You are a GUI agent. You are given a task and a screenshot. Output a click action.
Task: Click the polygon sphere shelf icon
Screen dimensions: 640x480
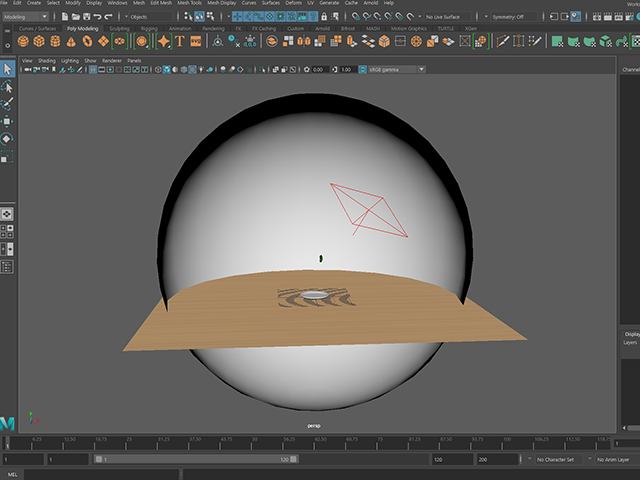(x=23, y=41)
